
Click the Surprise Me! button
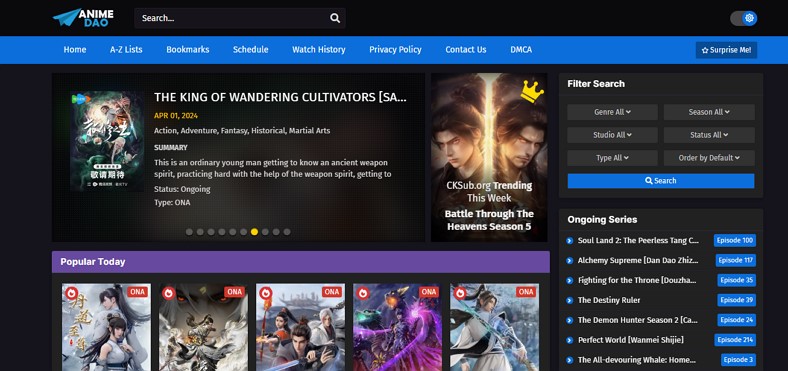pos(726,50)
